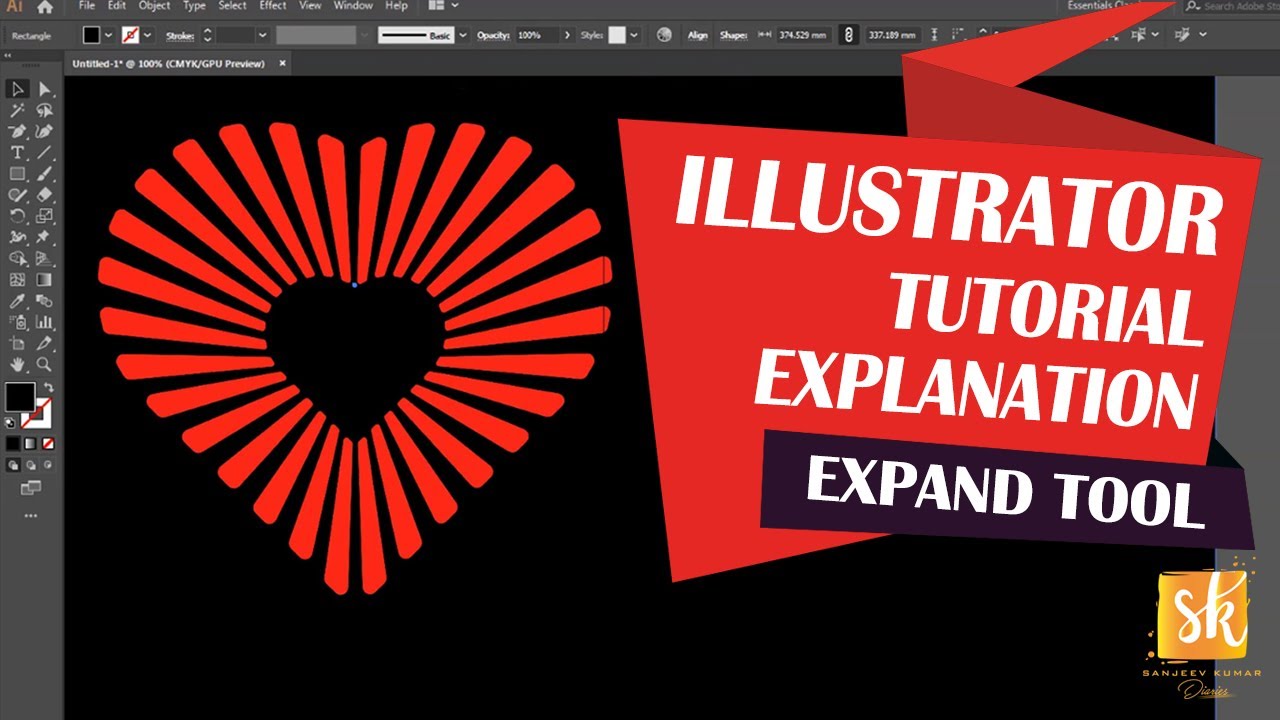Open the Effect menu
Viewport: 1280px width, 720px height.
pyautogui.click(x=273, y=6)
